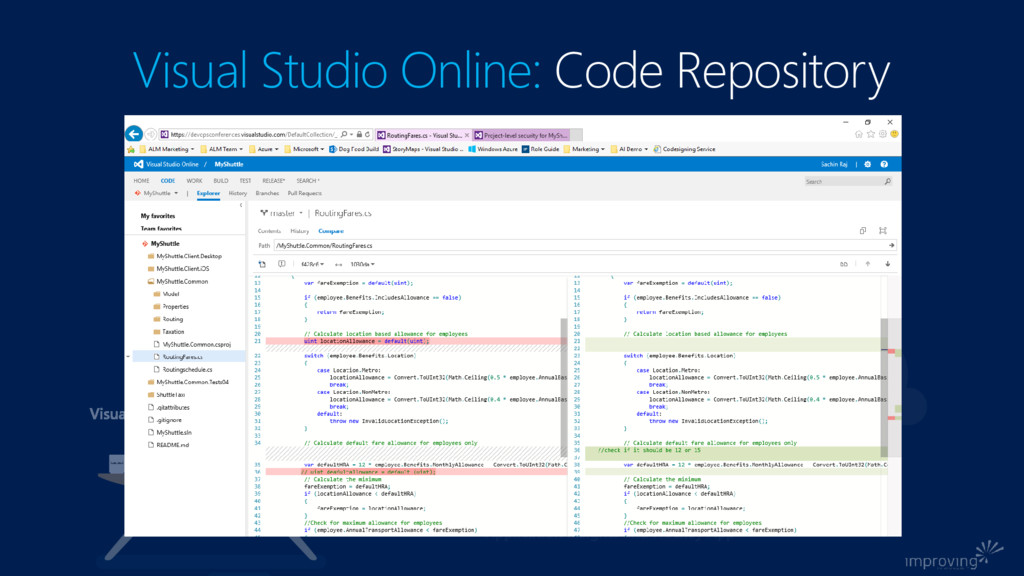Switch to the History tab of file
The width and height of the screenshot is (1024, 576).
(x=299, y=231)
